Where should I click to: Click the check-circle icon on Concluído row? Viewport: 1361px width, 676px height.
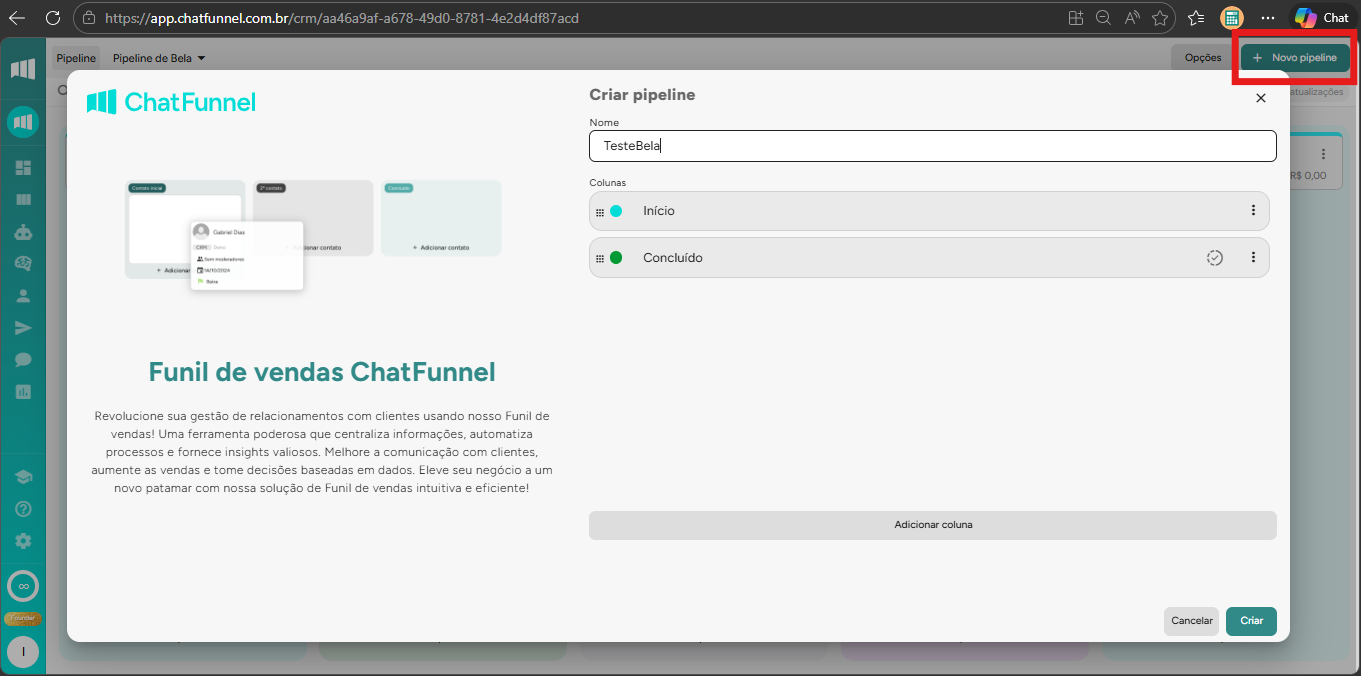(x=1215, y=258)
